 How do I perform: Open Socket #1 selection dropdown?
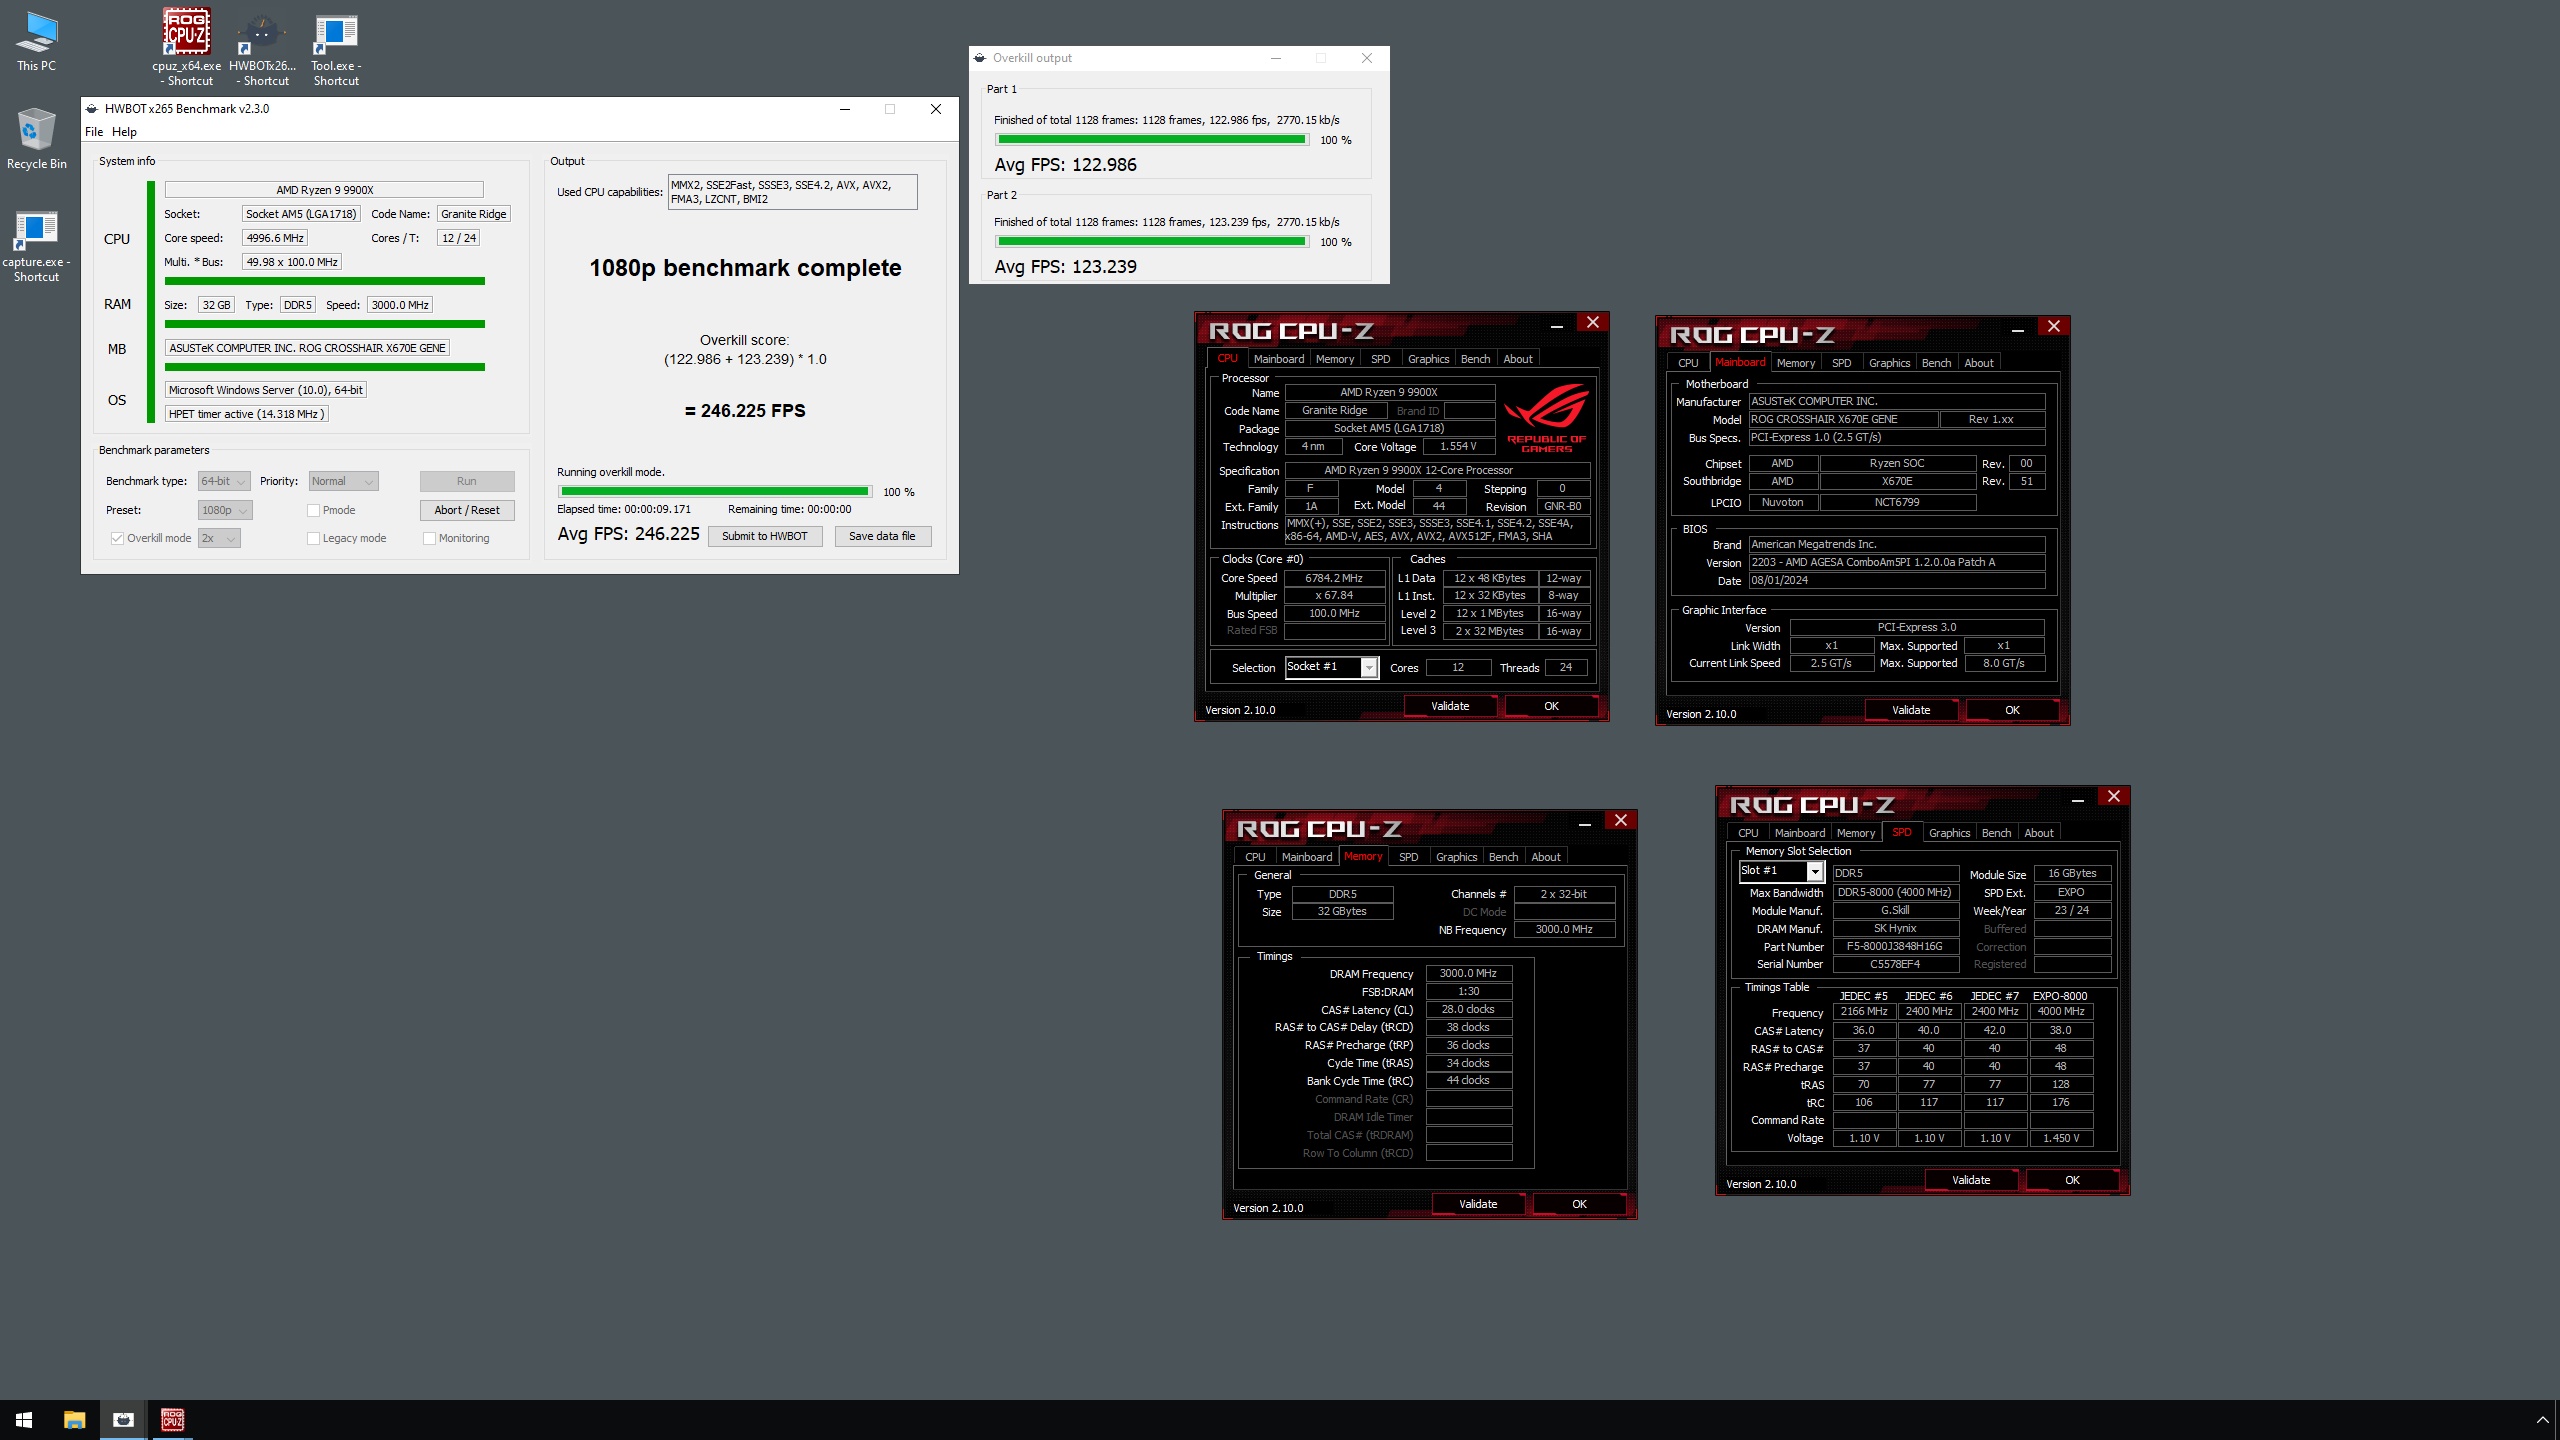1332,667
